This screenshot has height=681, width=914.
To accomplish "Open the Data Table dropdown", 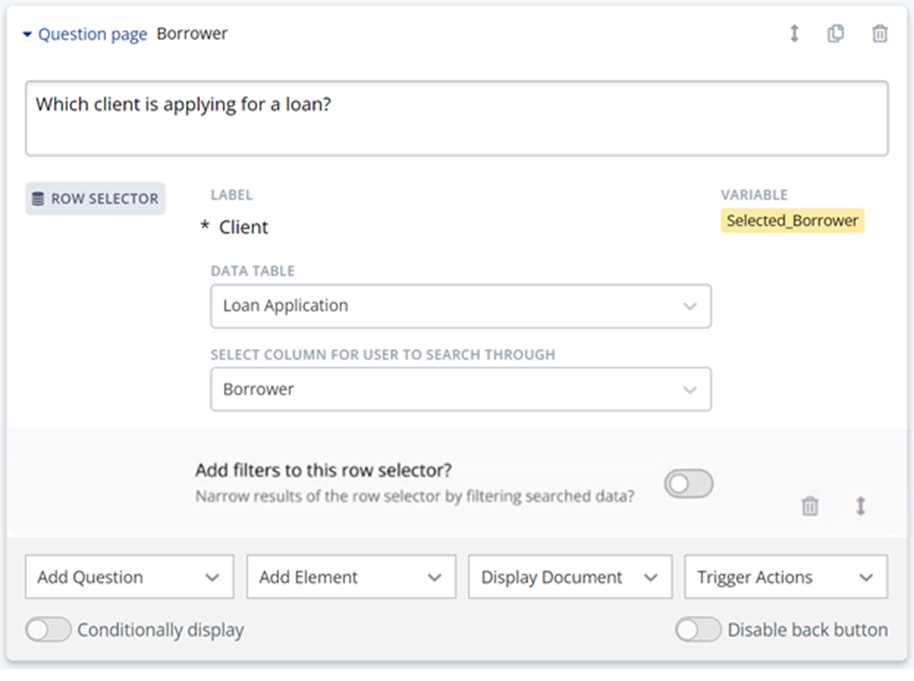I will (x=460, y=306).
